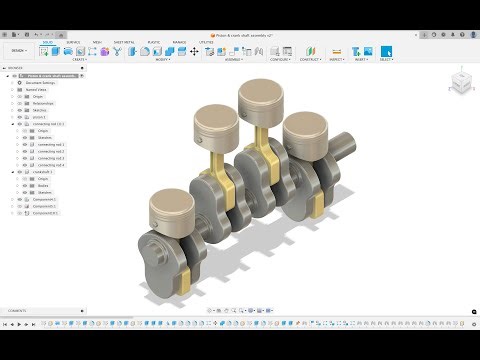The image size is (480, 360).
Task: Switch to the SOLID tab
Action: coord(48,42)
